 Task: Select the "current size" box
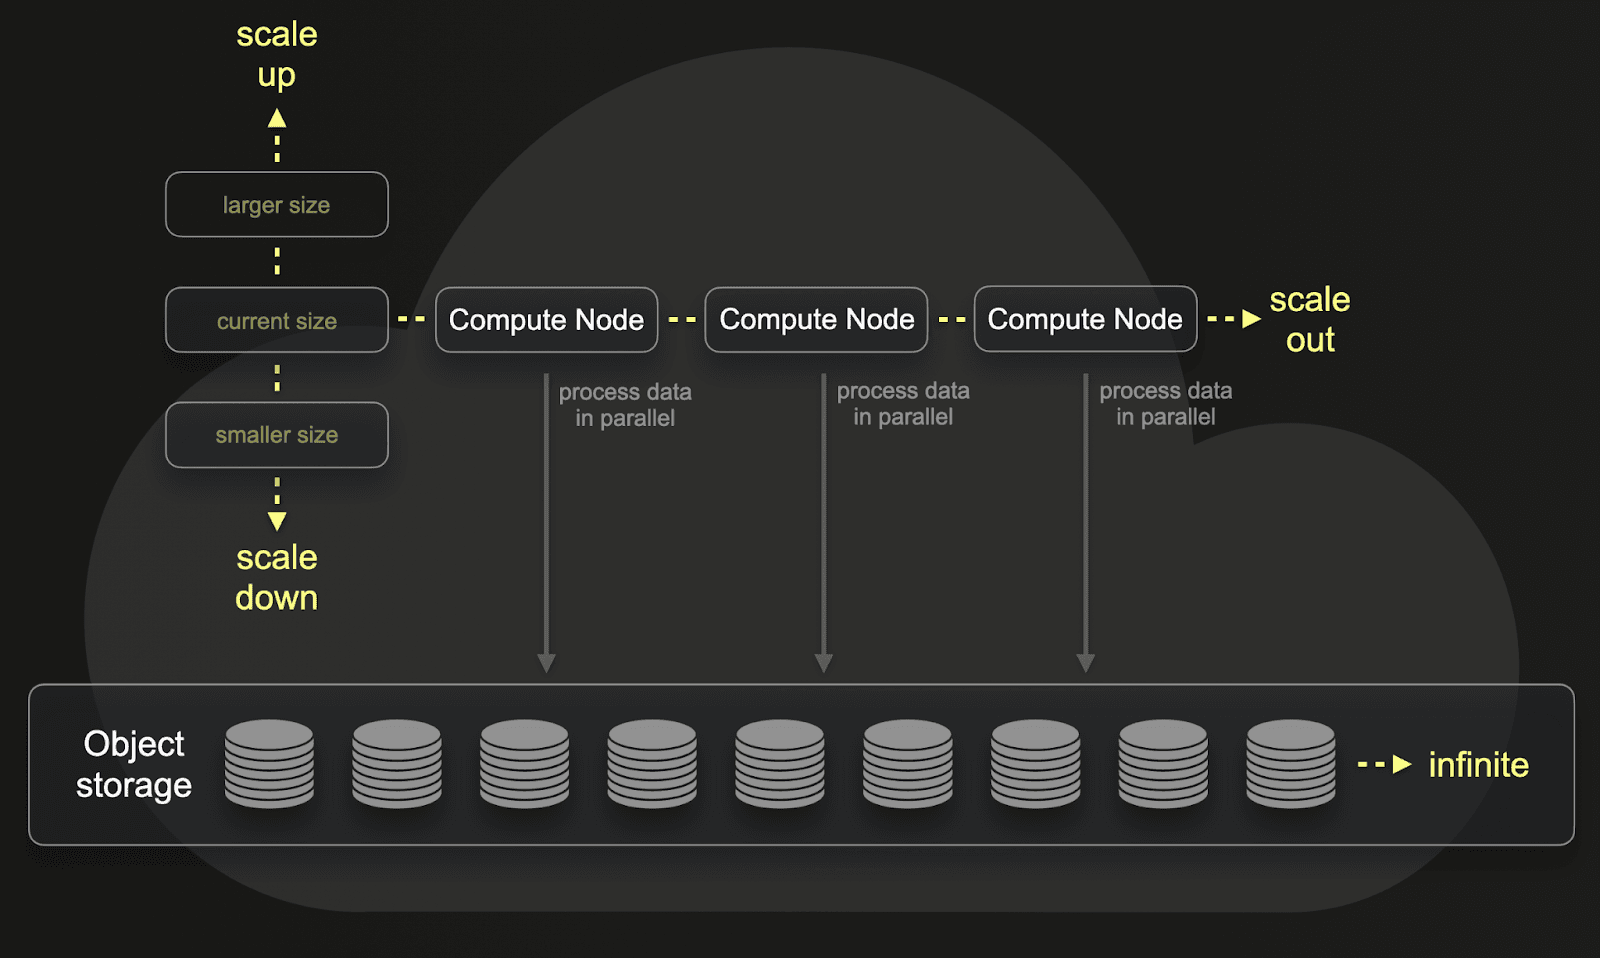click(276, 320)
